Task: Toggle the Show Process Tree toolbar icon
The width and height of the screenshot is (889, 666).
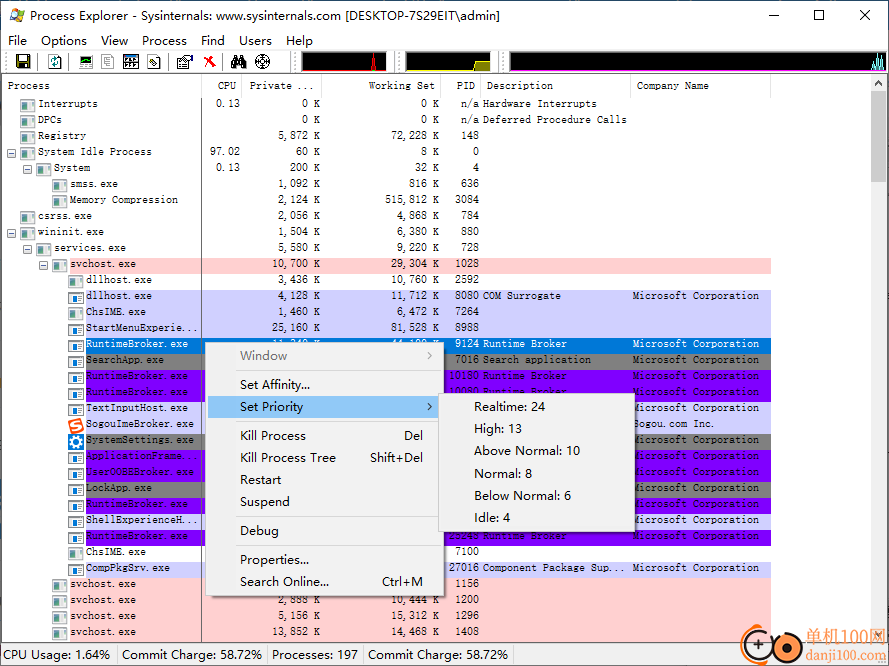Action: 107,61
